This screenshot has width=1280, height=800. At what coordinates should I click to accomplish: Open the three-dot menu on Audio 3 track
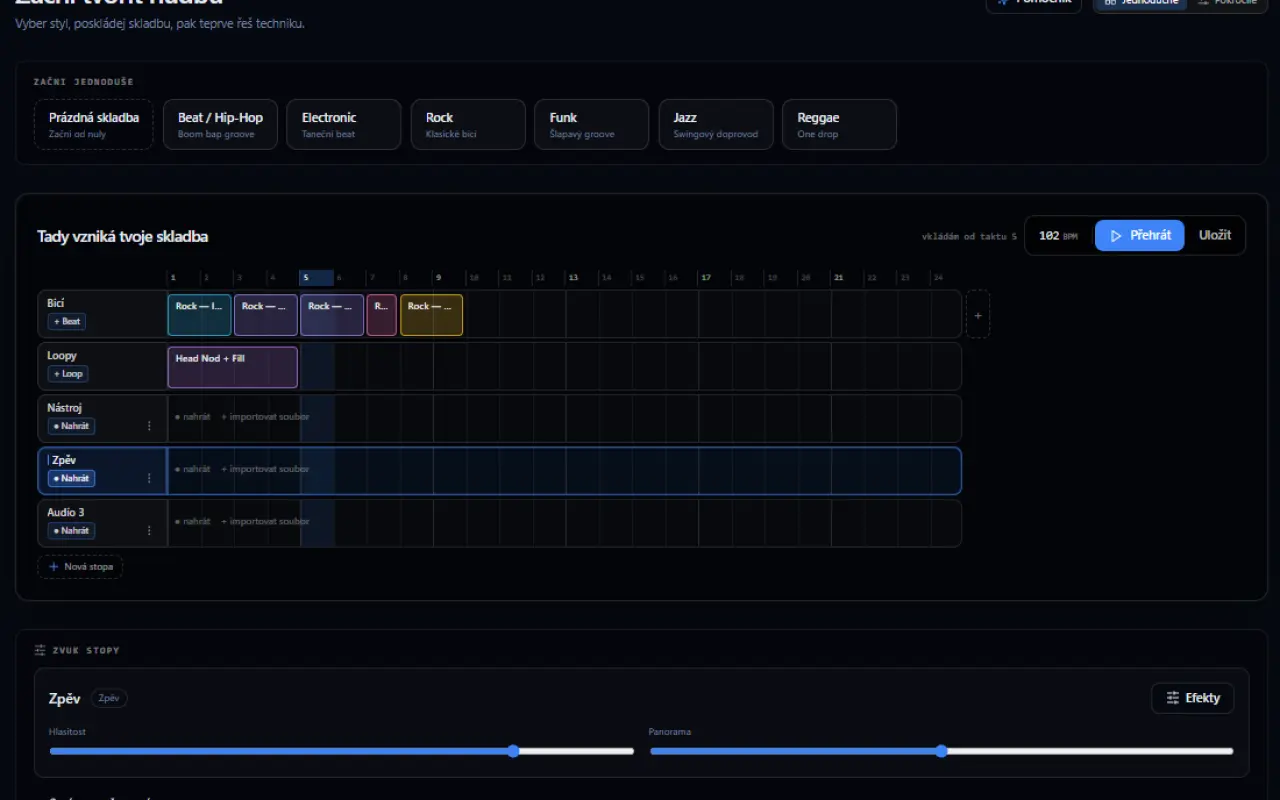tap(150, 530)
